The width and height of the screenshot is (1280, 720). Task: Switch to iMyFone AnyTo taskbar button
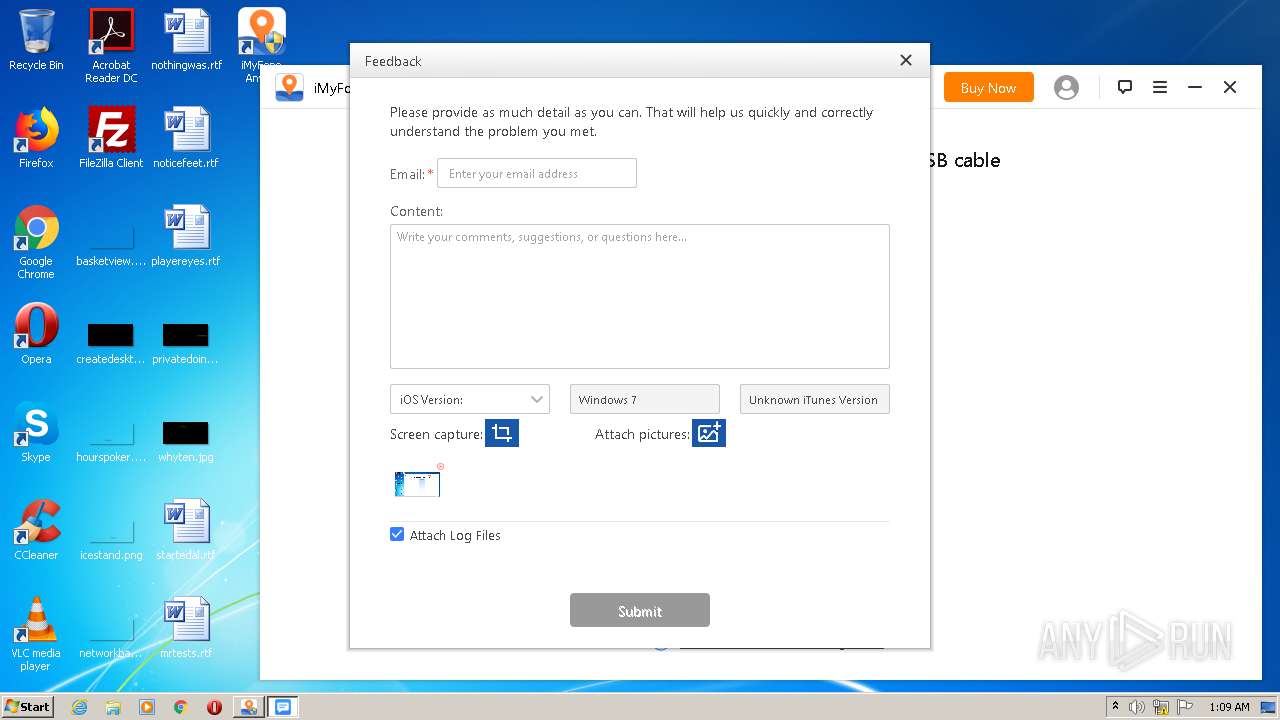248,707
